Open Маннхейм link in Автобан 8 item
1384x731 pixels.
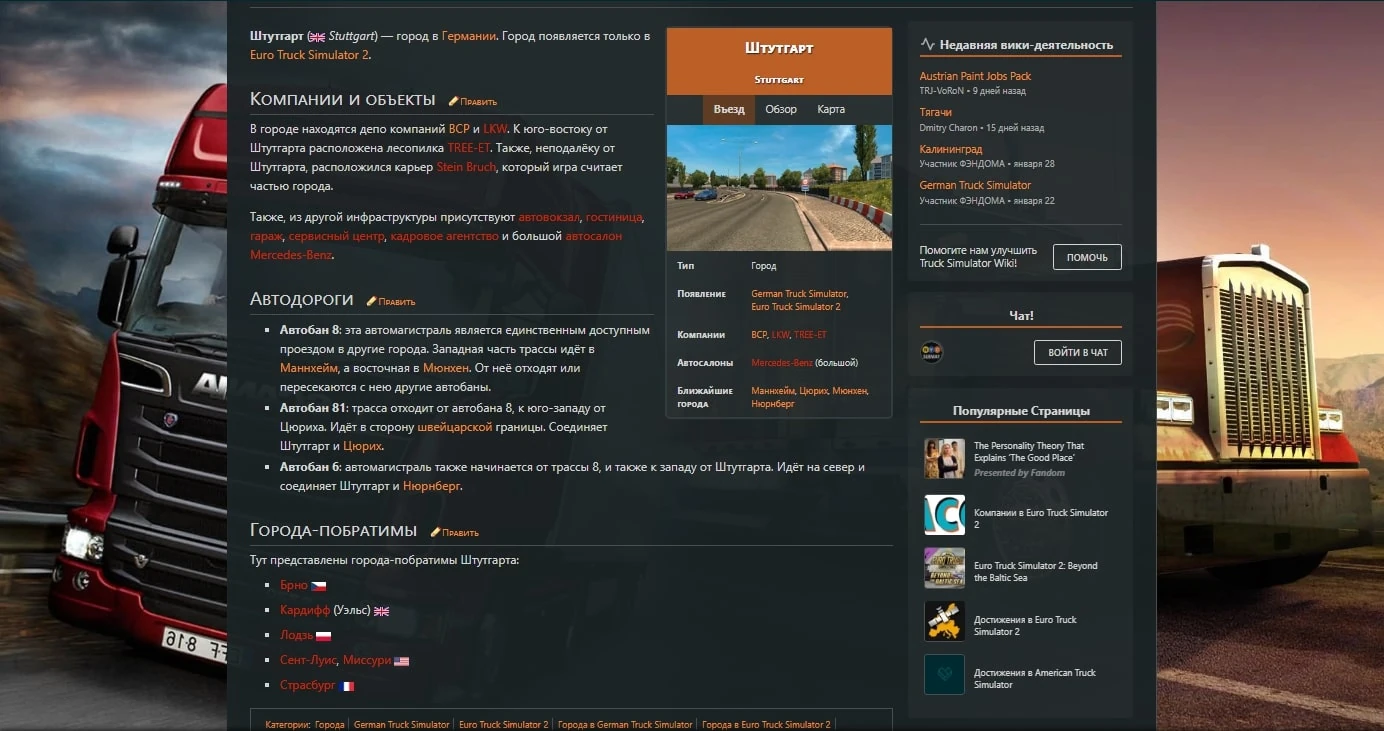(x=309, y=368)
